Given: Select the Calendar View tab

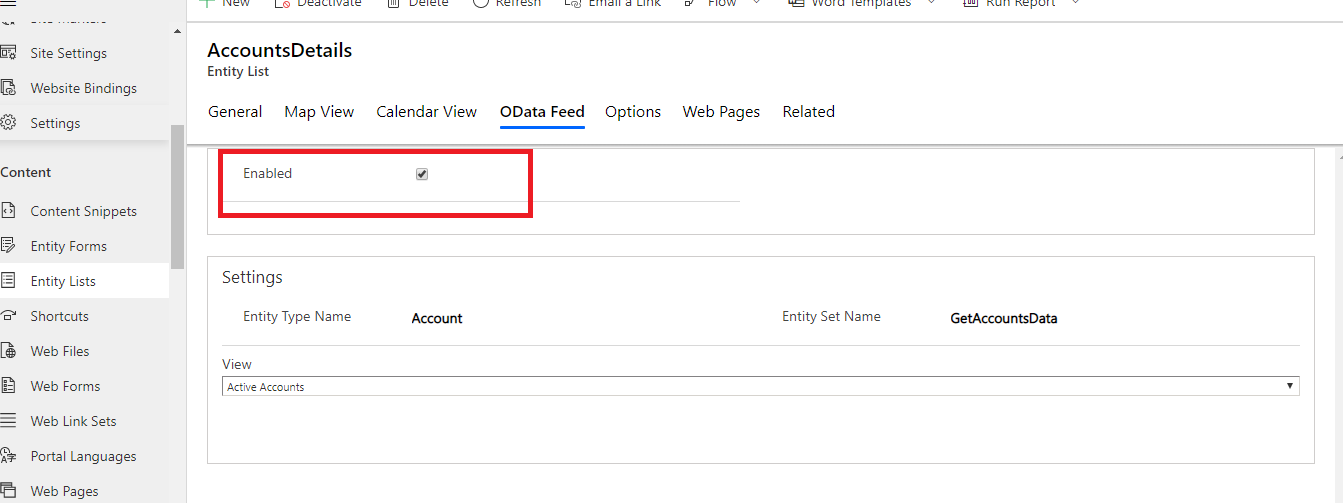Looking at the screenshot, I should [x=426, y=112].
